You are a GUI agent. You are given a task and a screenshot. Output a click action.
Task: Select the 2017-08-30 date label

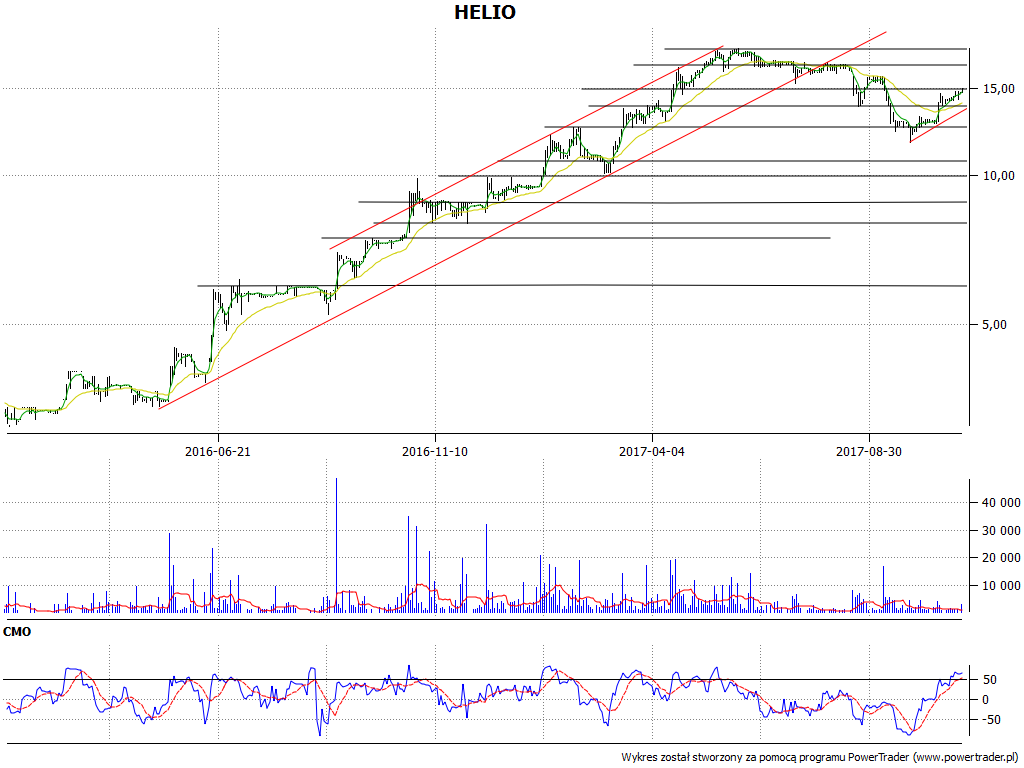869,451
